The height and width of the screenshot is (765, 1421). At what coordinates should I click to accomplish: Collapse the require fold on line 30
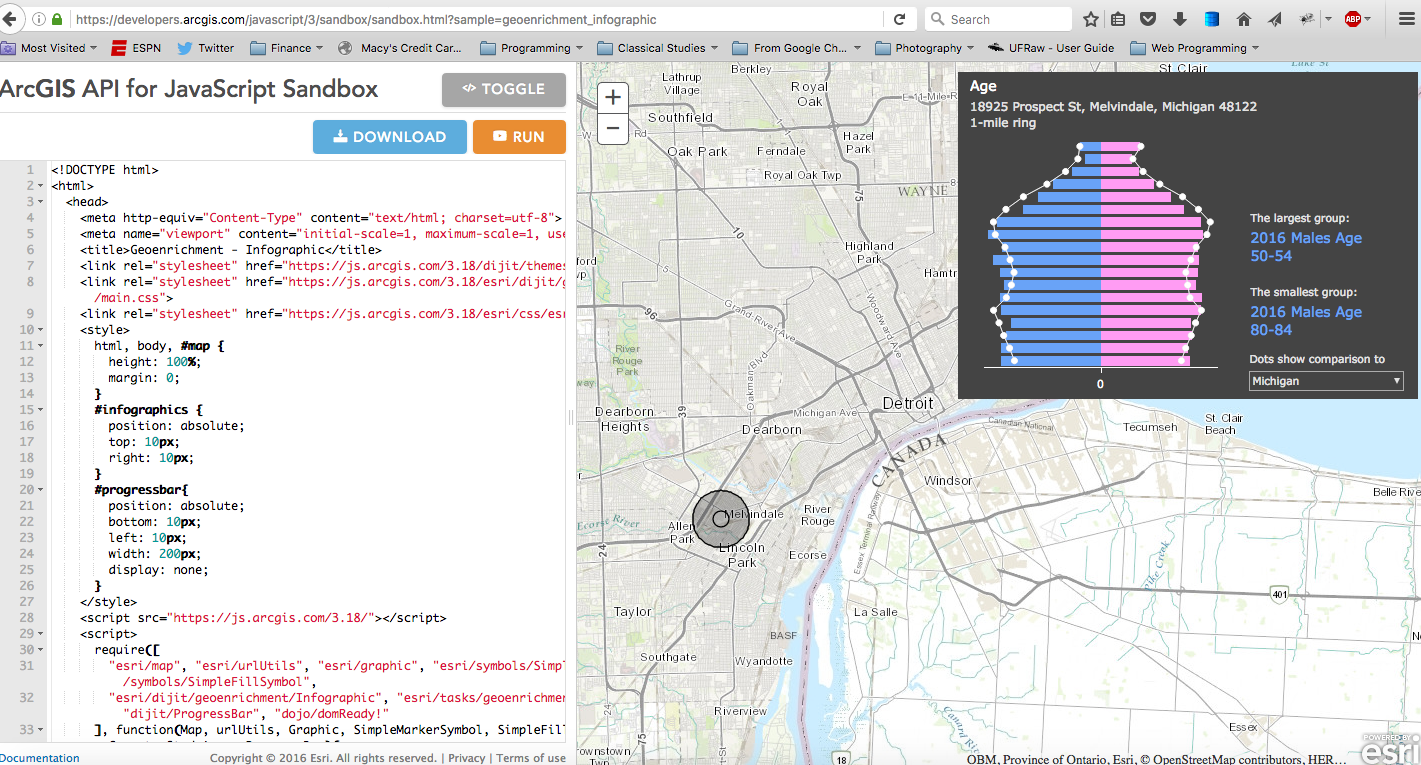tap(39, 650)
